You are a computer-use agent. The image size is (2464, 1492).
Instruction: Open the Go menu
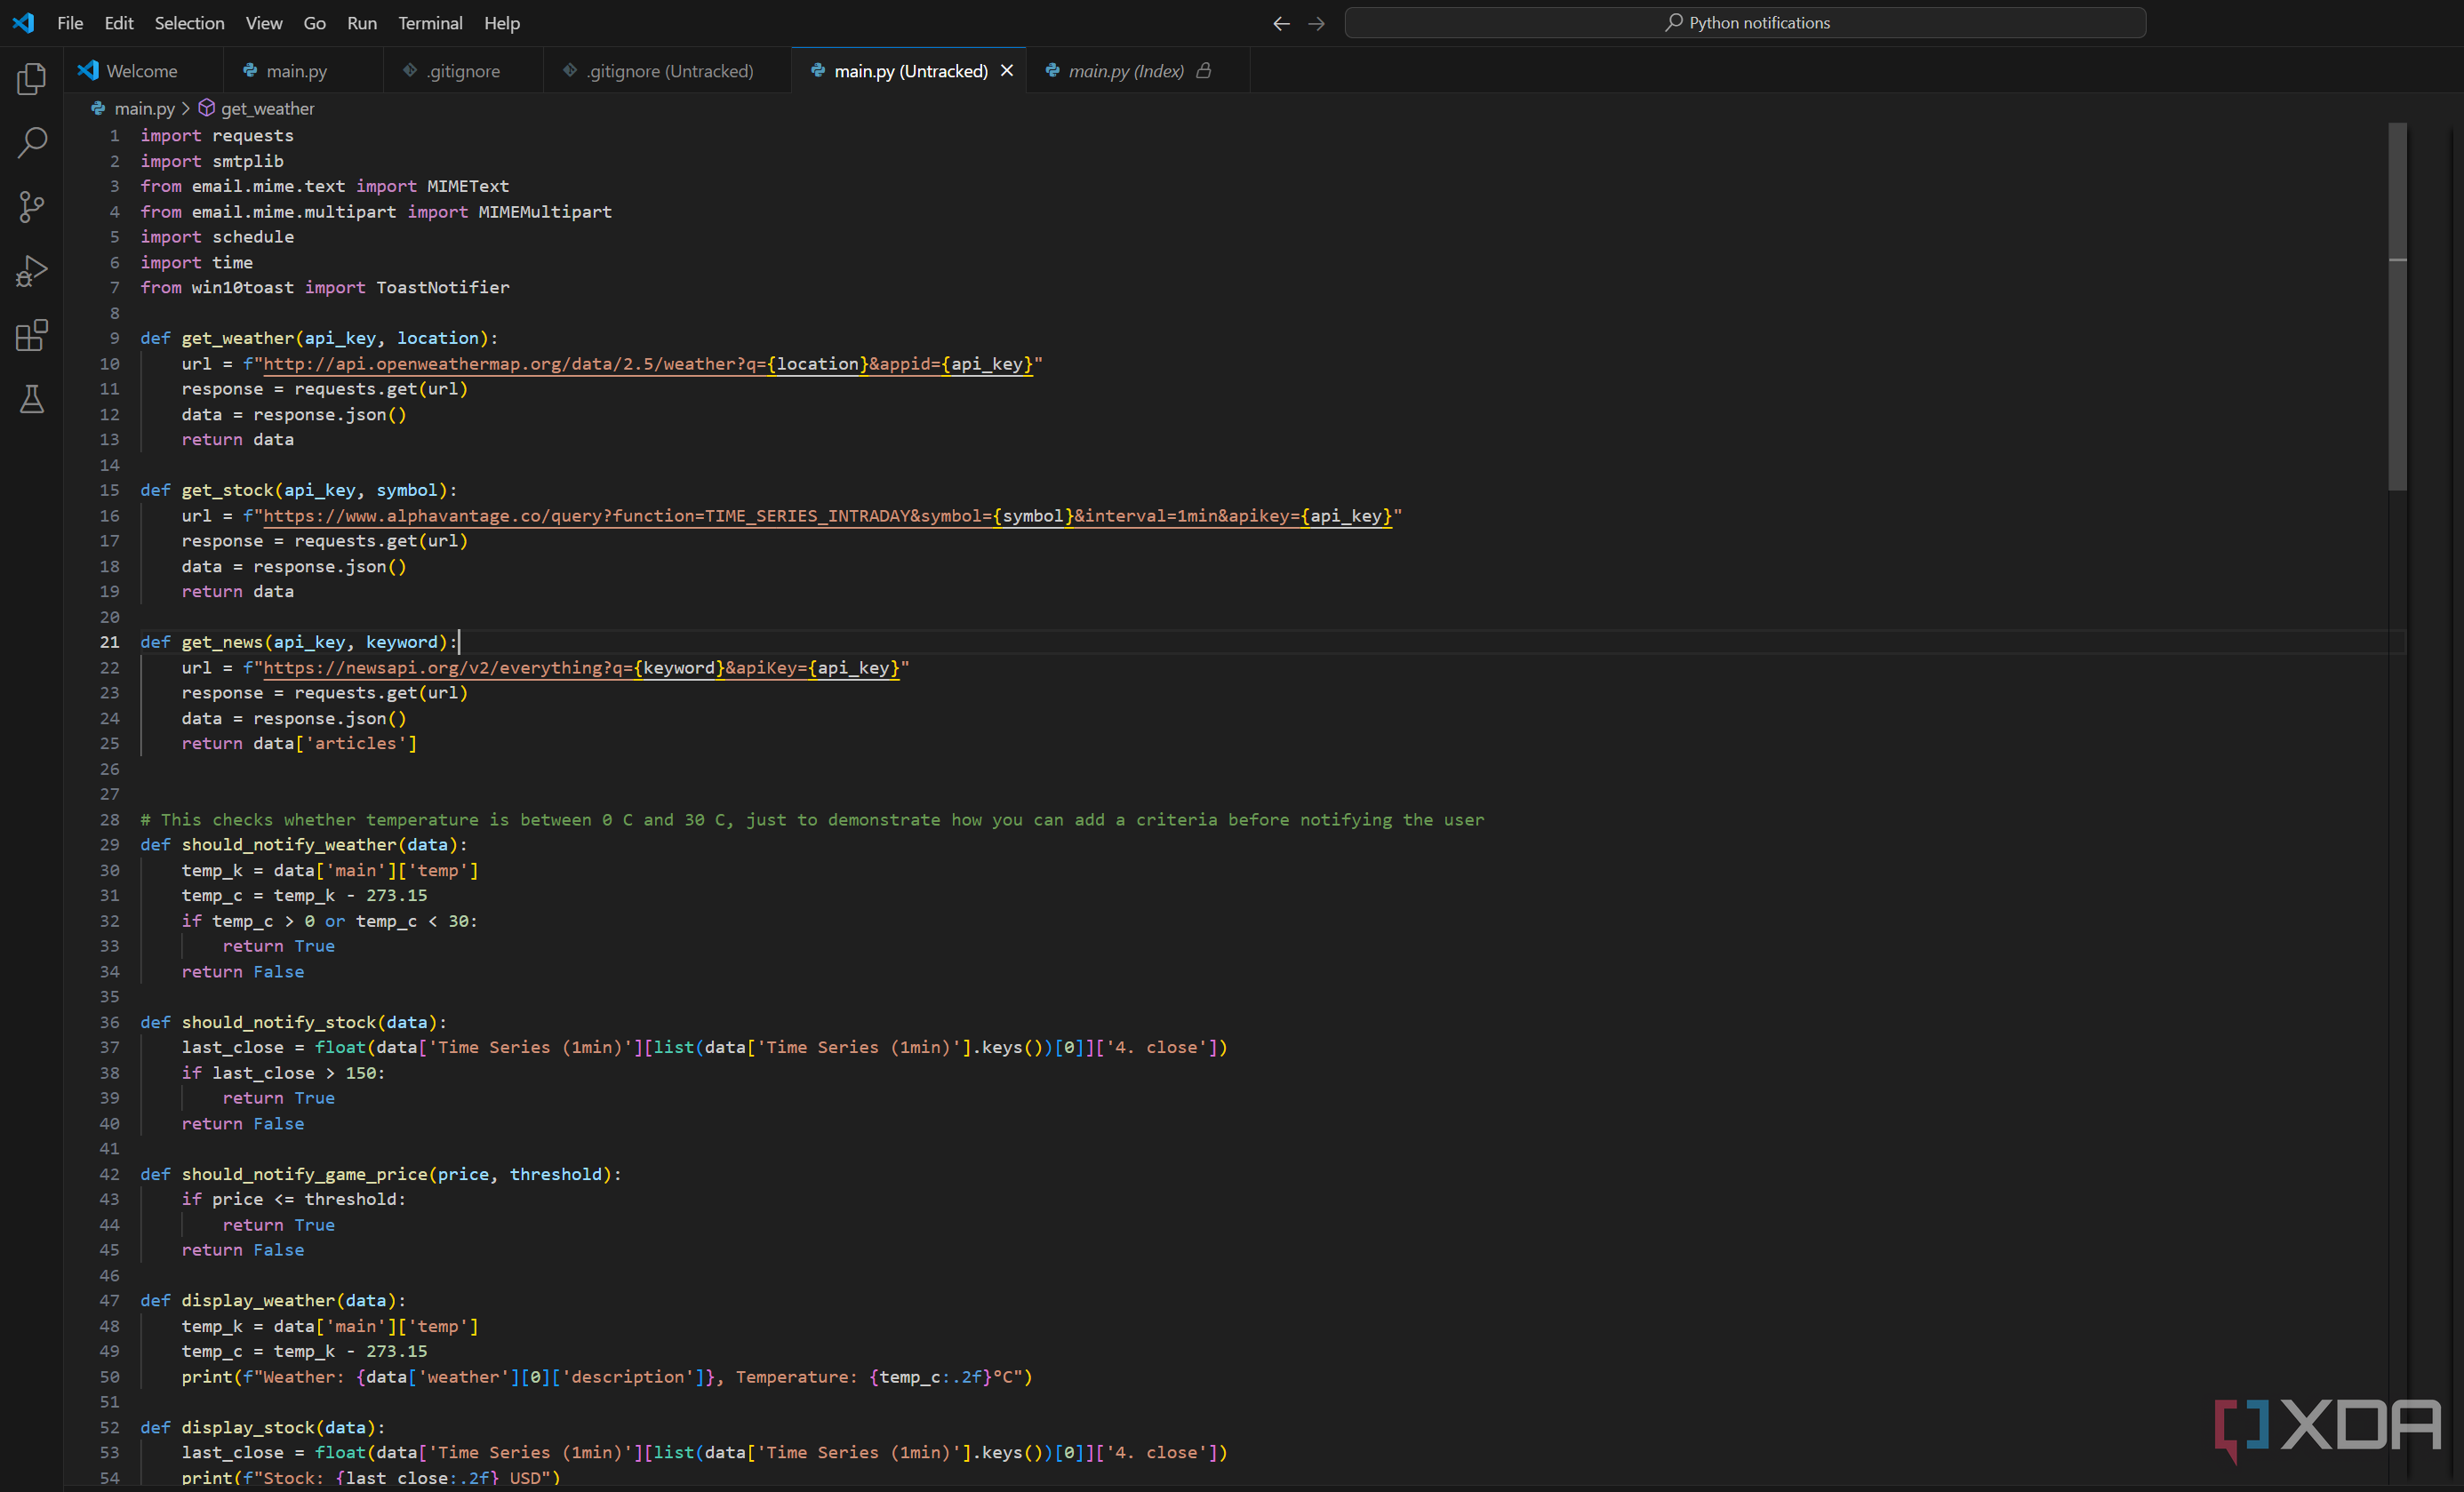coord(314,23)
